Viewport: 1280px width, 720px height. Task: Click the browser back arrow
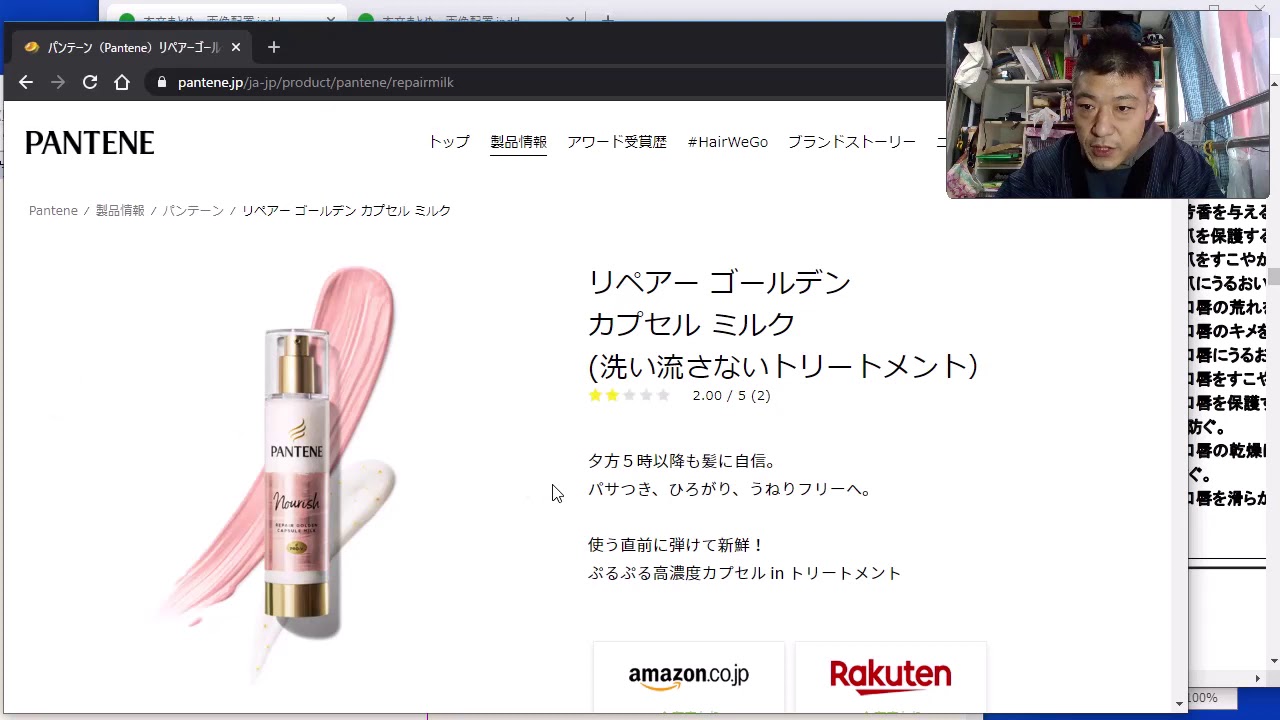click(26, 82)
